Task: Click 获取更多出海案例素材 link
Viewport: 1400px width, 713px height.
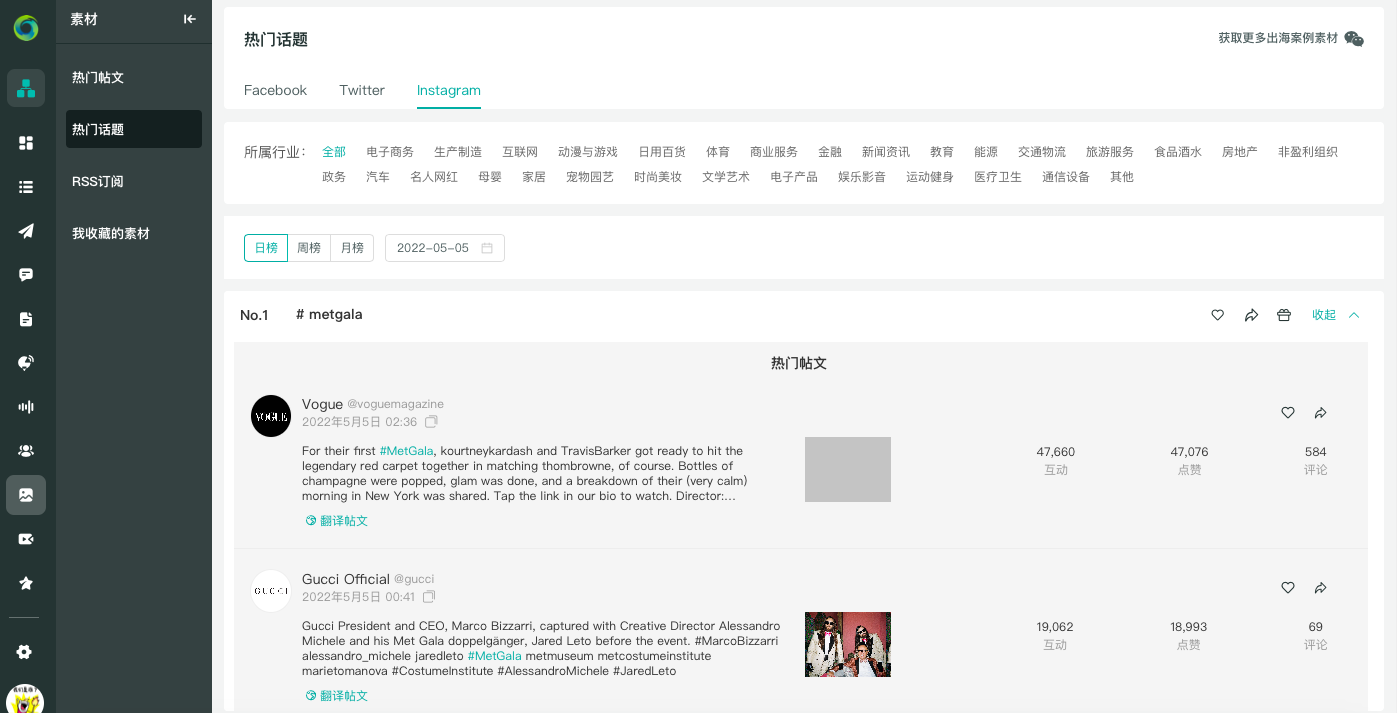Action: (1278, 38)
